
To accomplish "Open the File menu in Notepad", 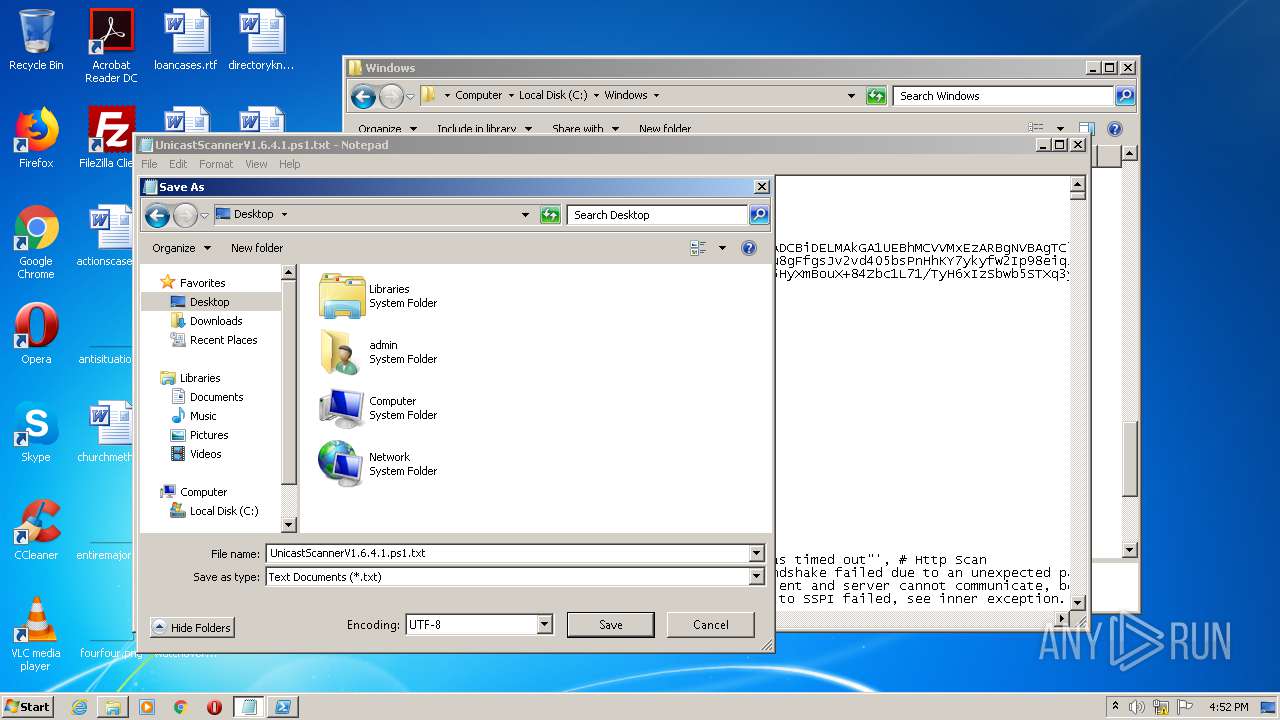I will point(149,164).
